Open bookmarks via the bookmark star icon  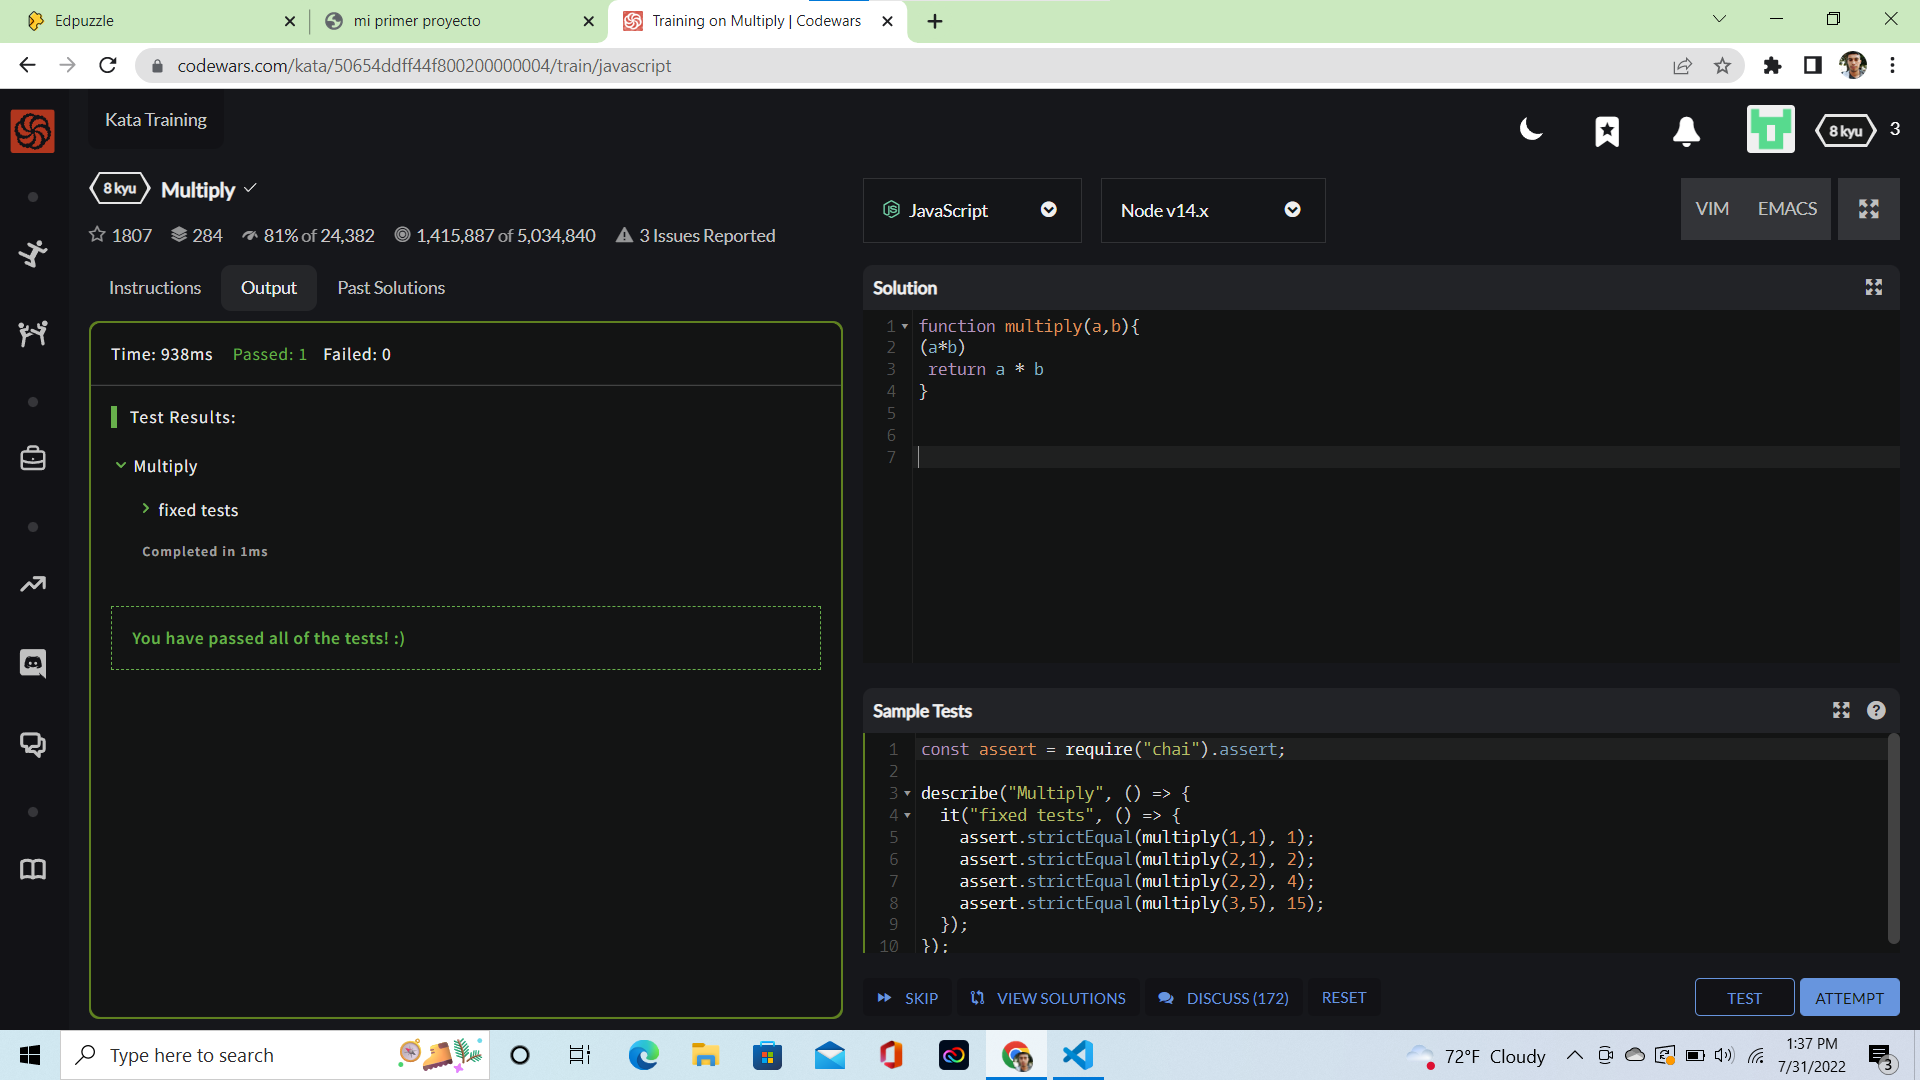pos(1607,130)
